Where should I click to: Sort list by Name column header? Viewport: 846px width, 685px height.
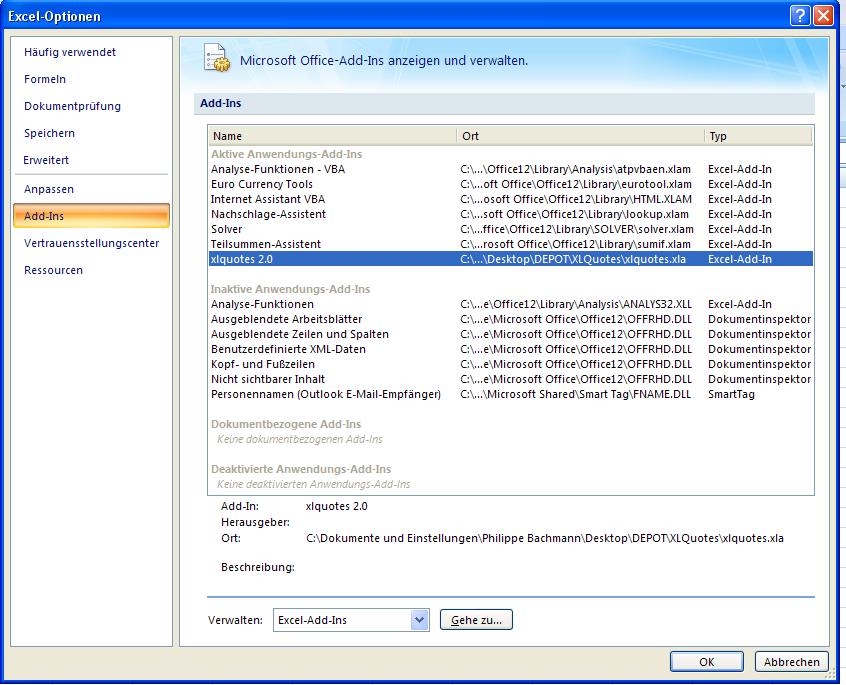pyautogui.click(x=332, y=136)
